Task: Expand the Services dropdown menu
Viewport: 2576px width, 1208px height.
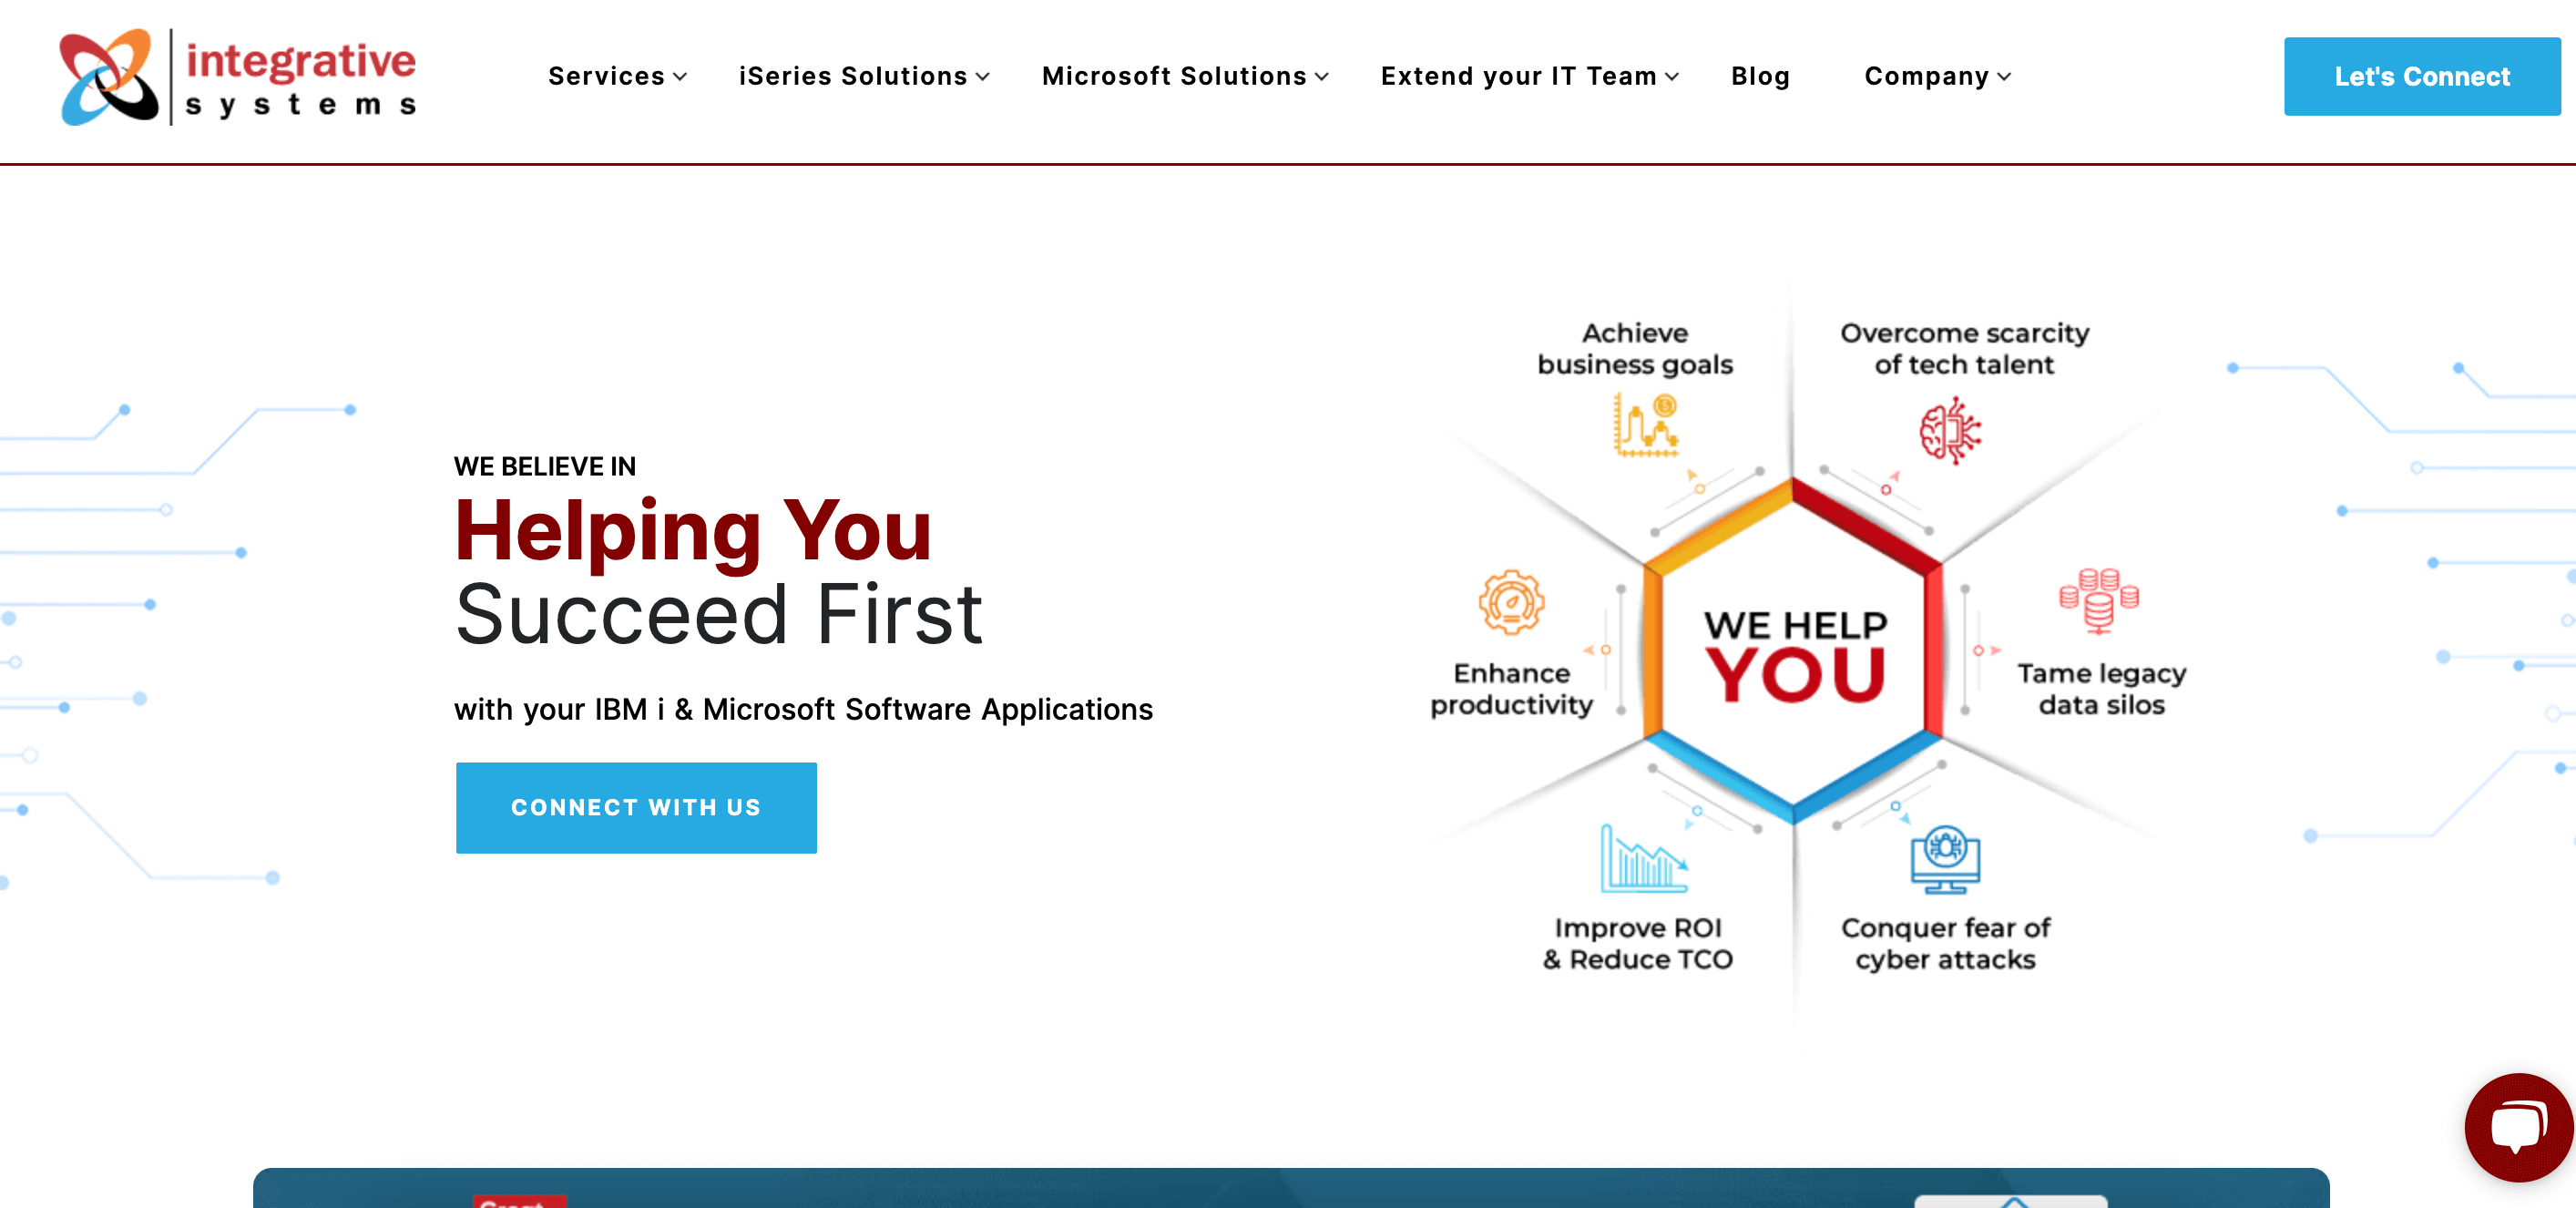Action: coord(615,76)
